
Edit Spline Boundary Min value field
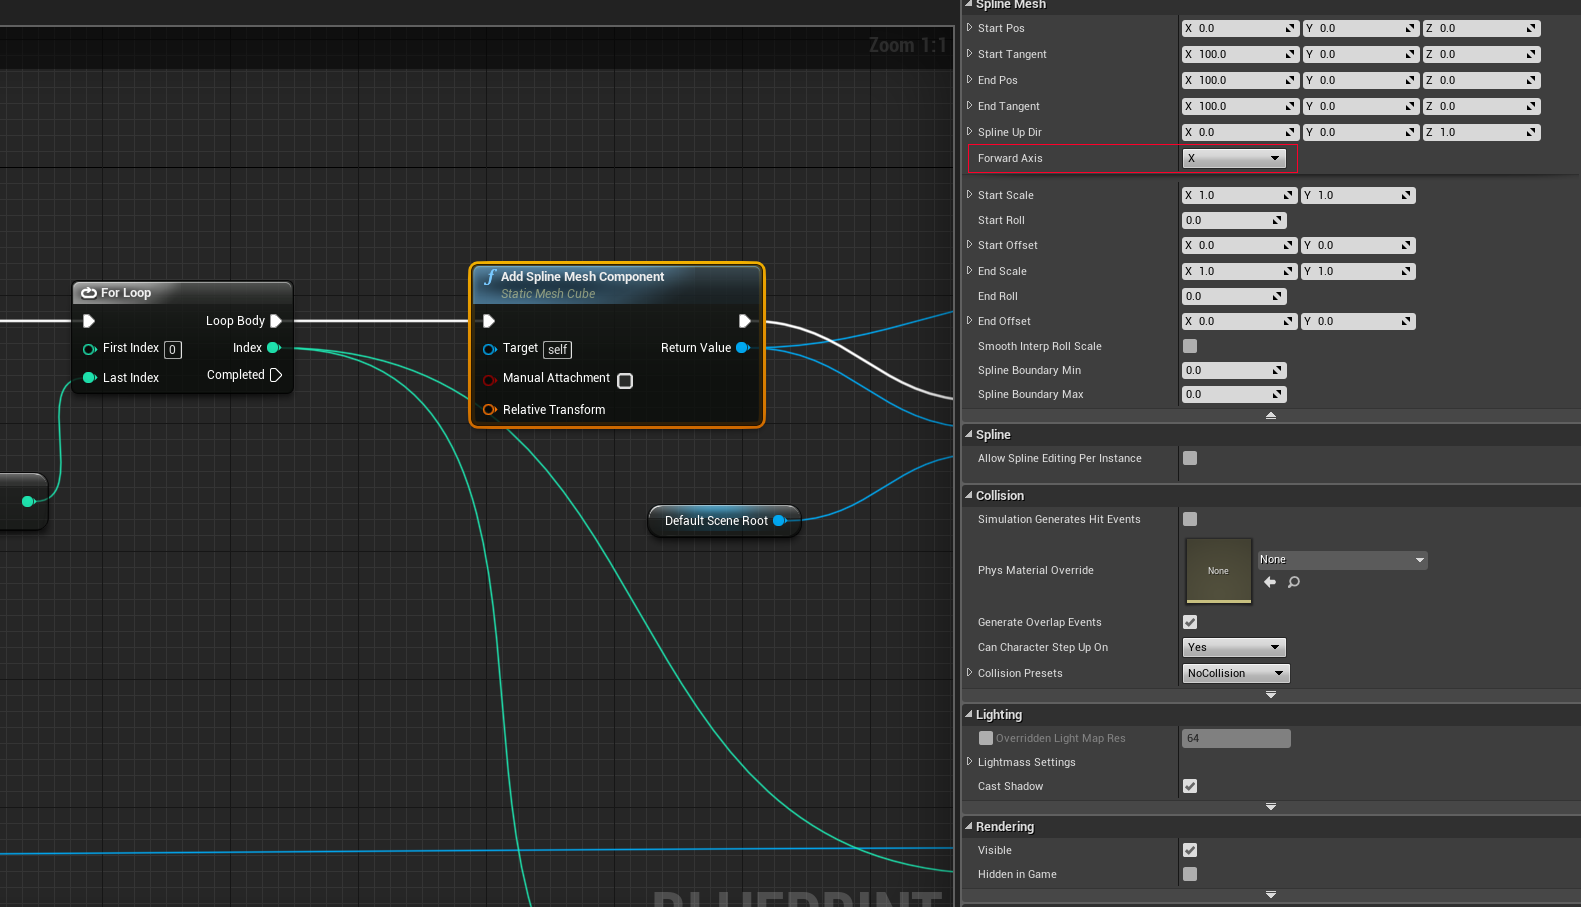[1234, 370]
